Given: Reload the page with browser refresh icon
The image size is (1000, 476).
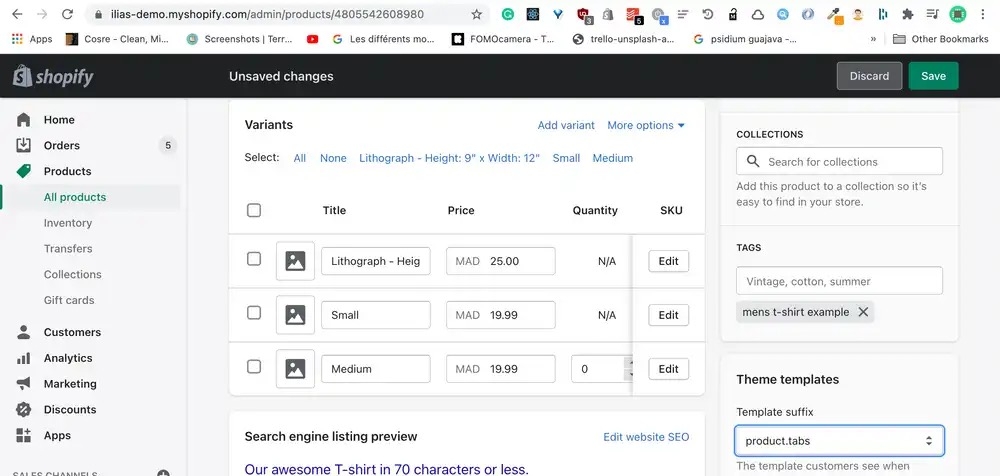Looking at the screenshot, I should coord(67,15).
